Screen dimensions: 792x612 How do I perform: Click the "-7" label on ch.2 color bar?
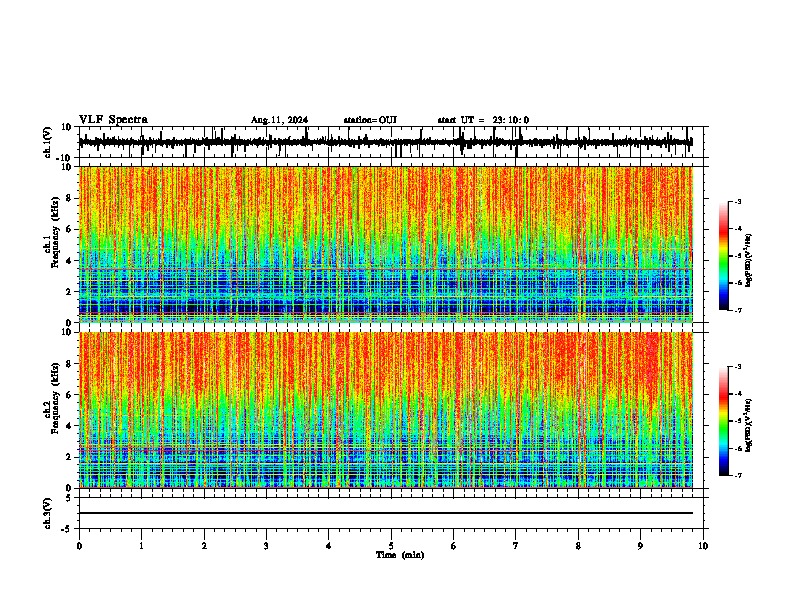(737, 475)
